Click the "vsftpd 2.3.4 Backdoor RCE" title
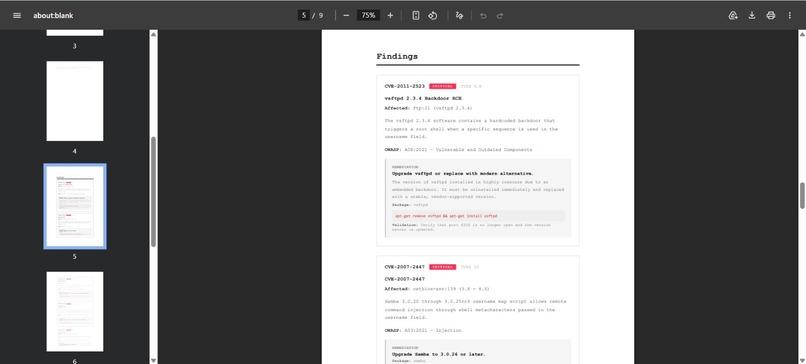 [423, 98]
